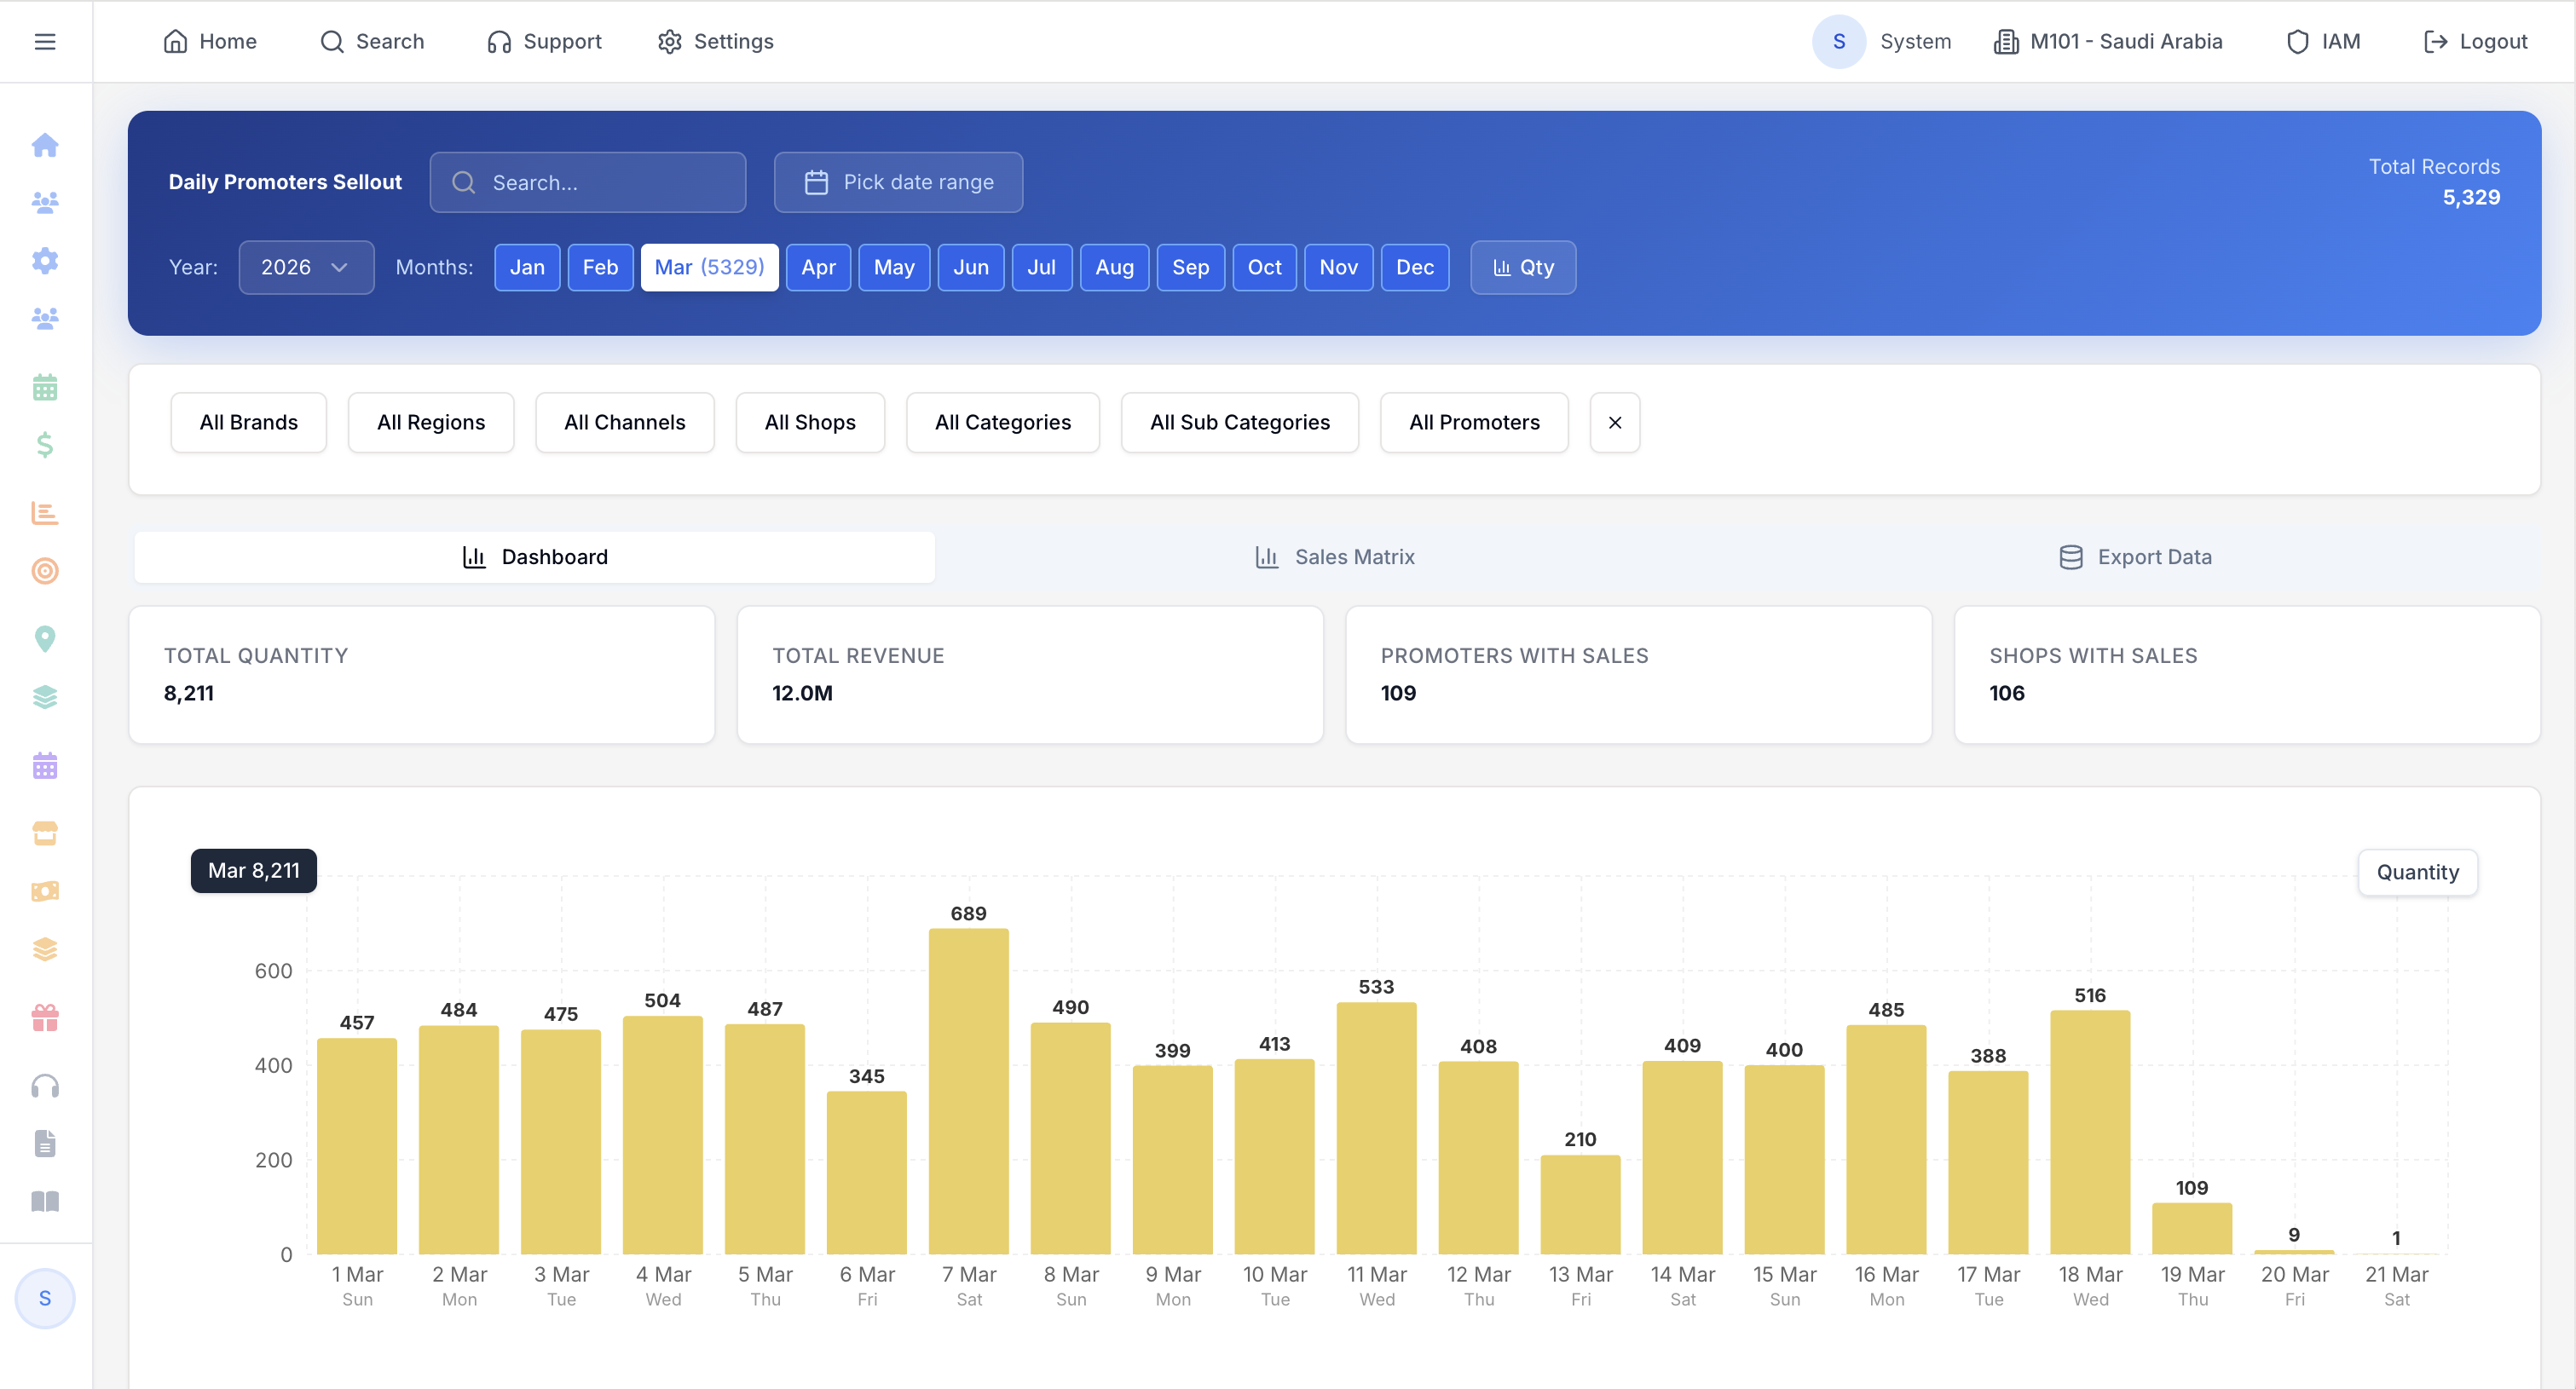Click the storefront sidebar icon
Viewport: 2576px width, 1389px height.
click(45, 833)
